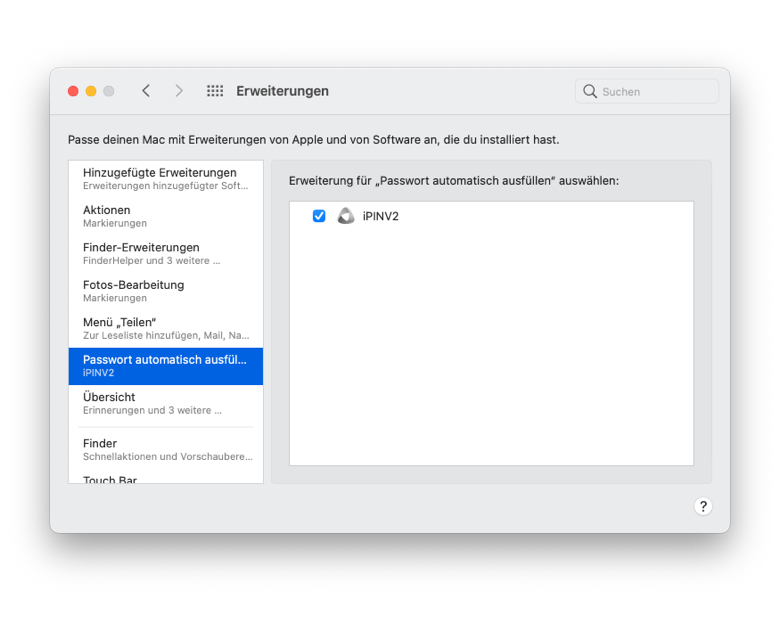The image size is (780, 634).
Task: Click the iPINV2 label in list
Action: (381, 216)
